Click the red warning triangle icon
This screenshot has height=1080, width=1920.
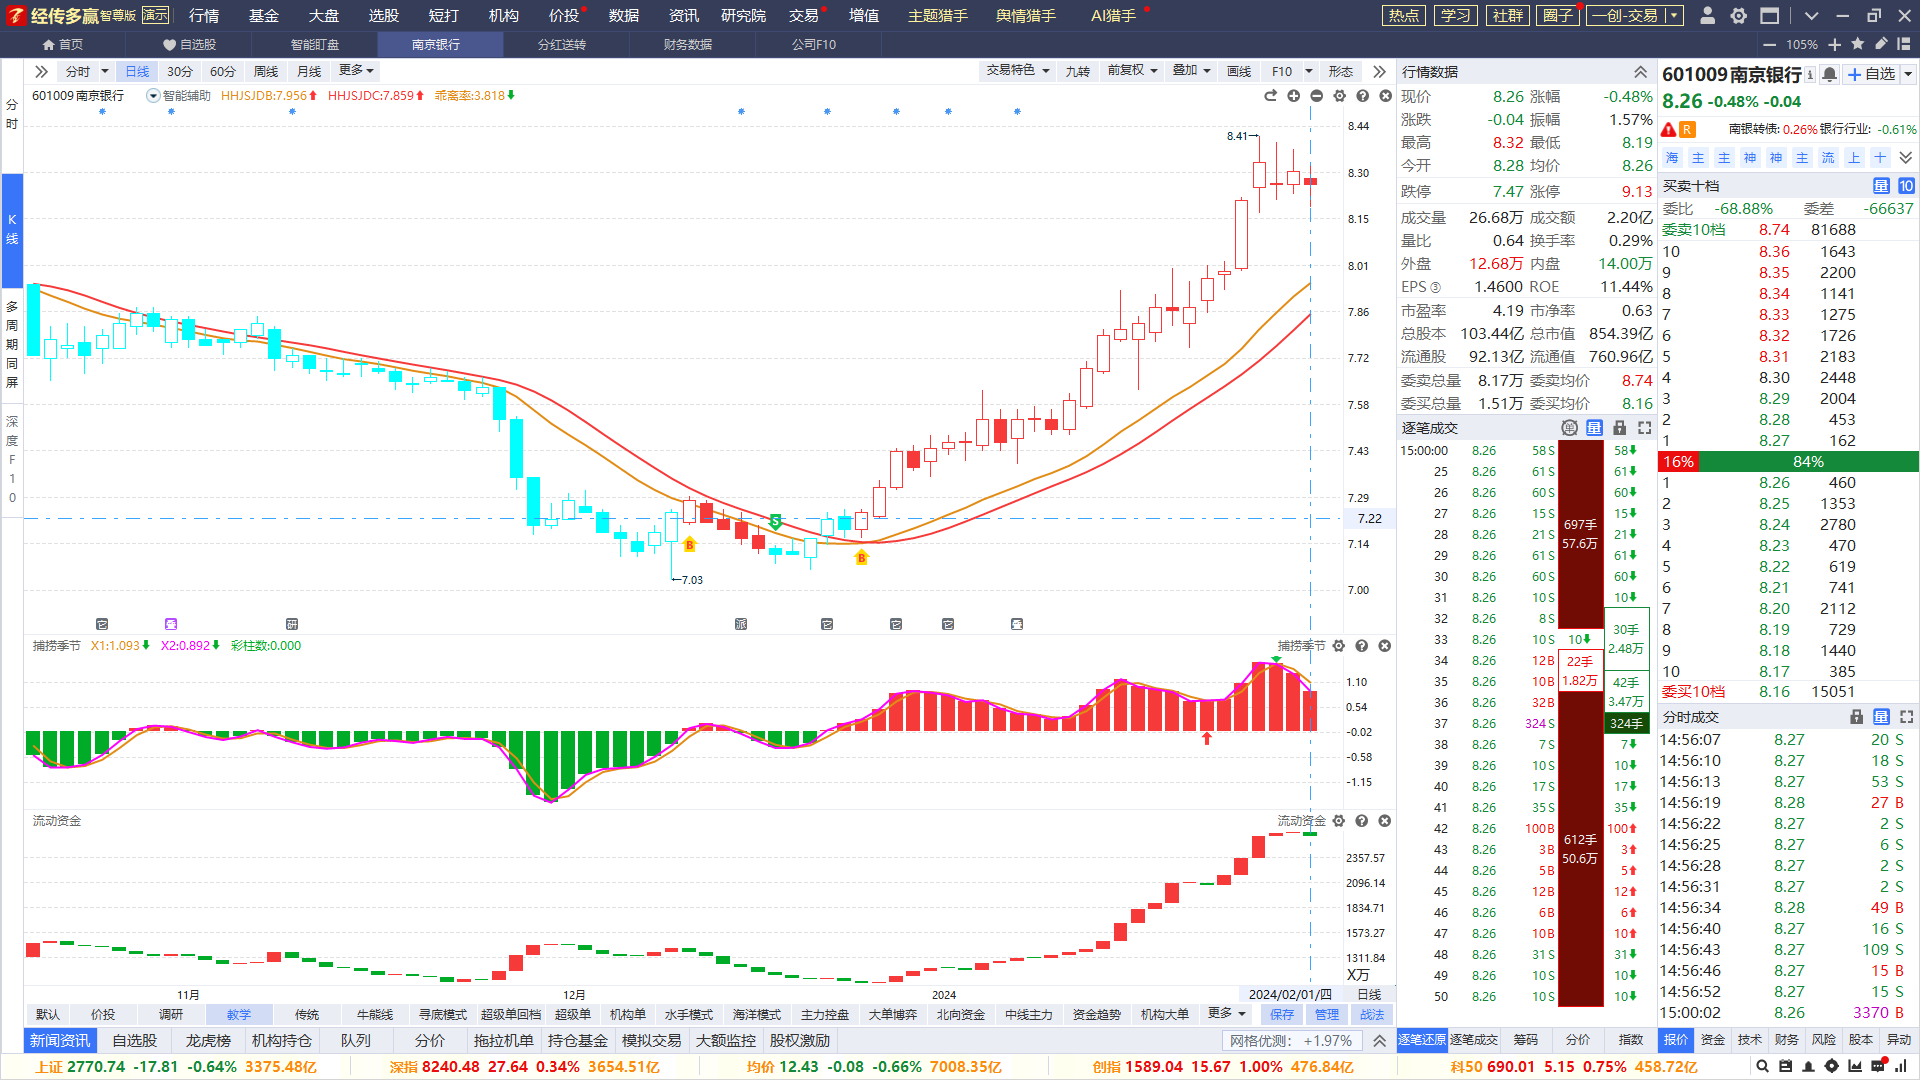click(1669, 130)
